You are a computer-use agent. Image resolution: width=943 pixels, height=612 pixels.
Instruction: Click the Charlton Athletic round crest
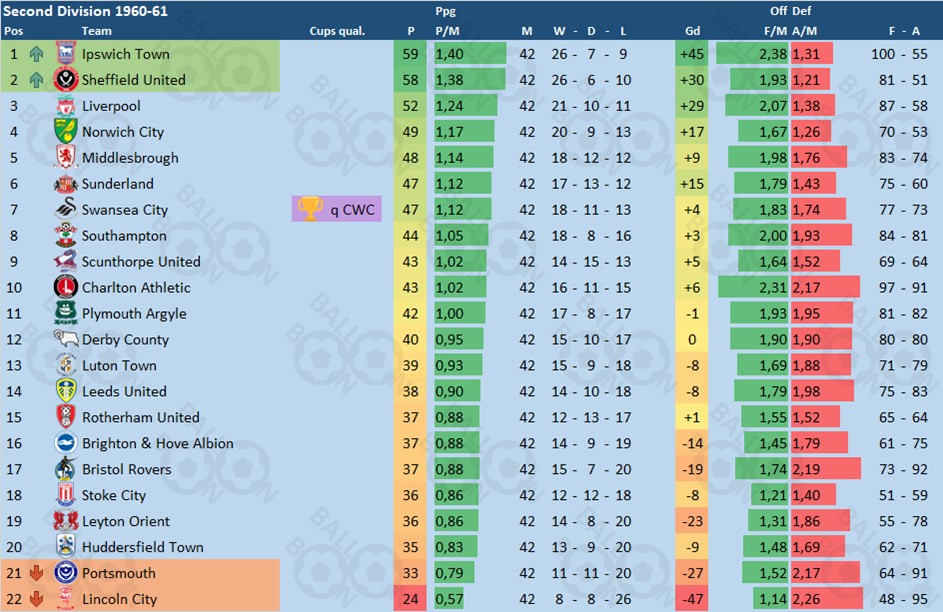(x=66, y=287)
